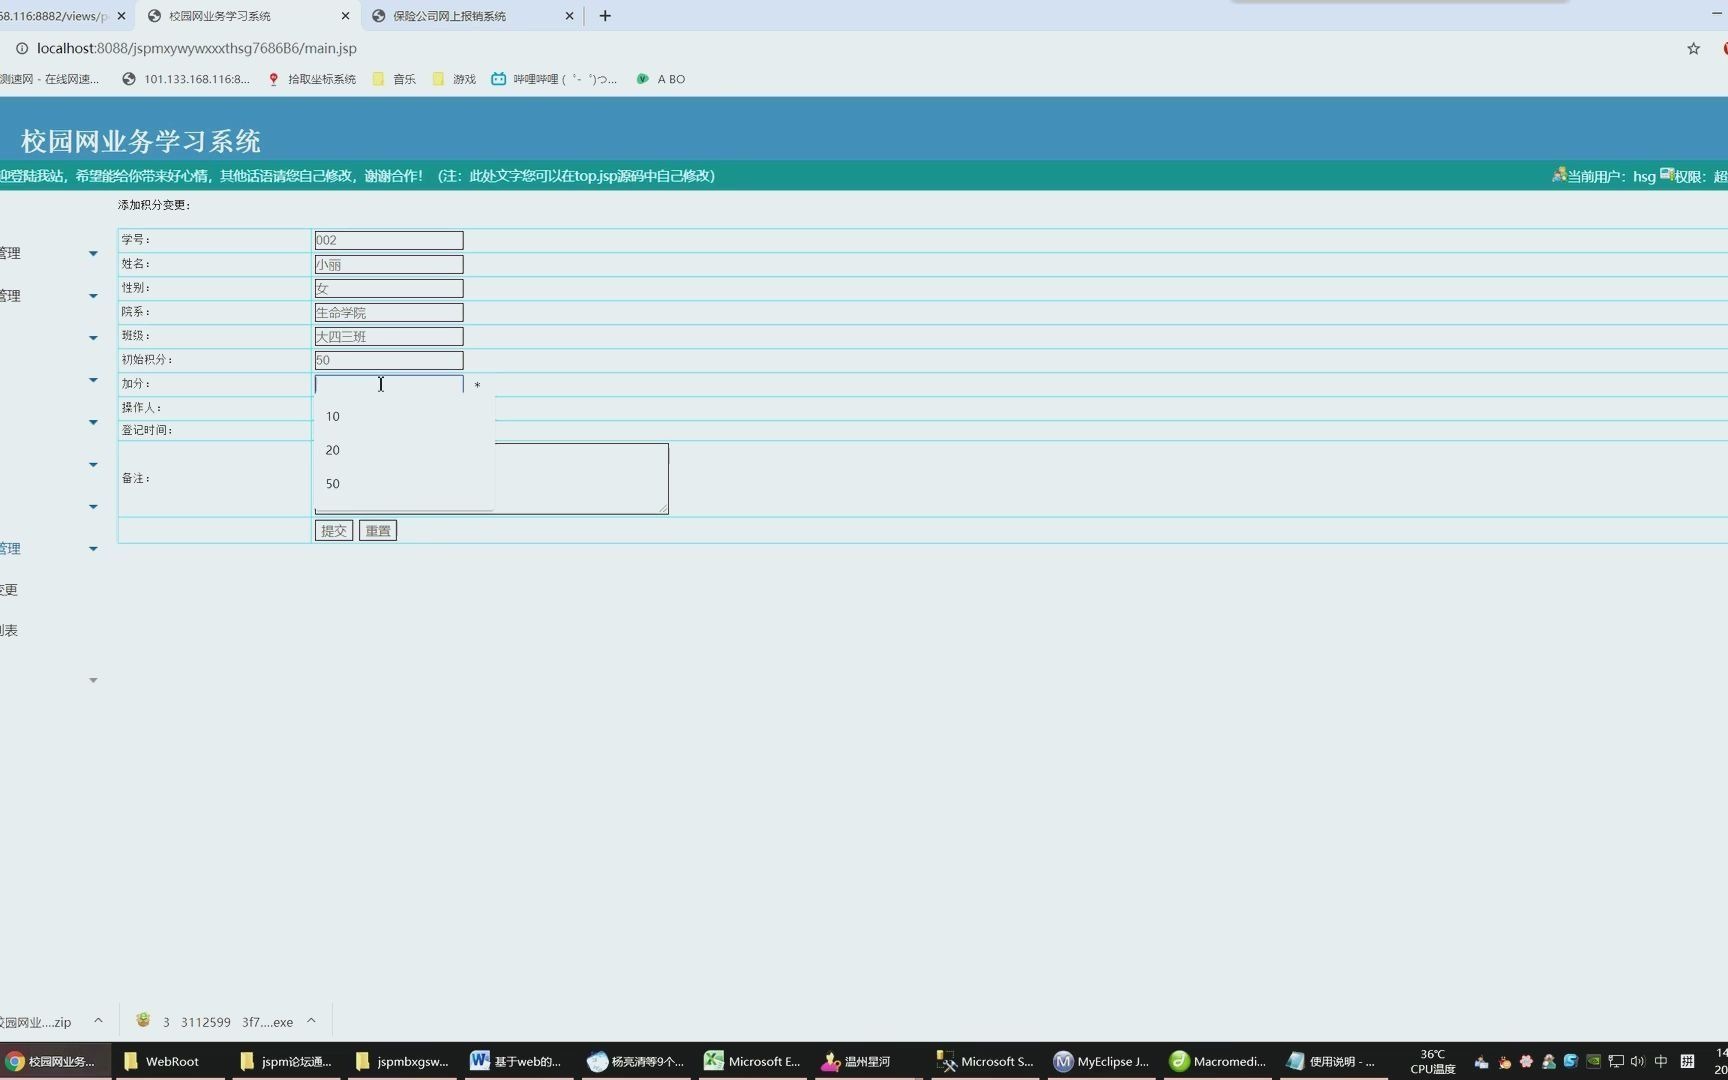
Task: Open the 拾取坐标系统 bookmark
Action: click(x=311, y=79)
